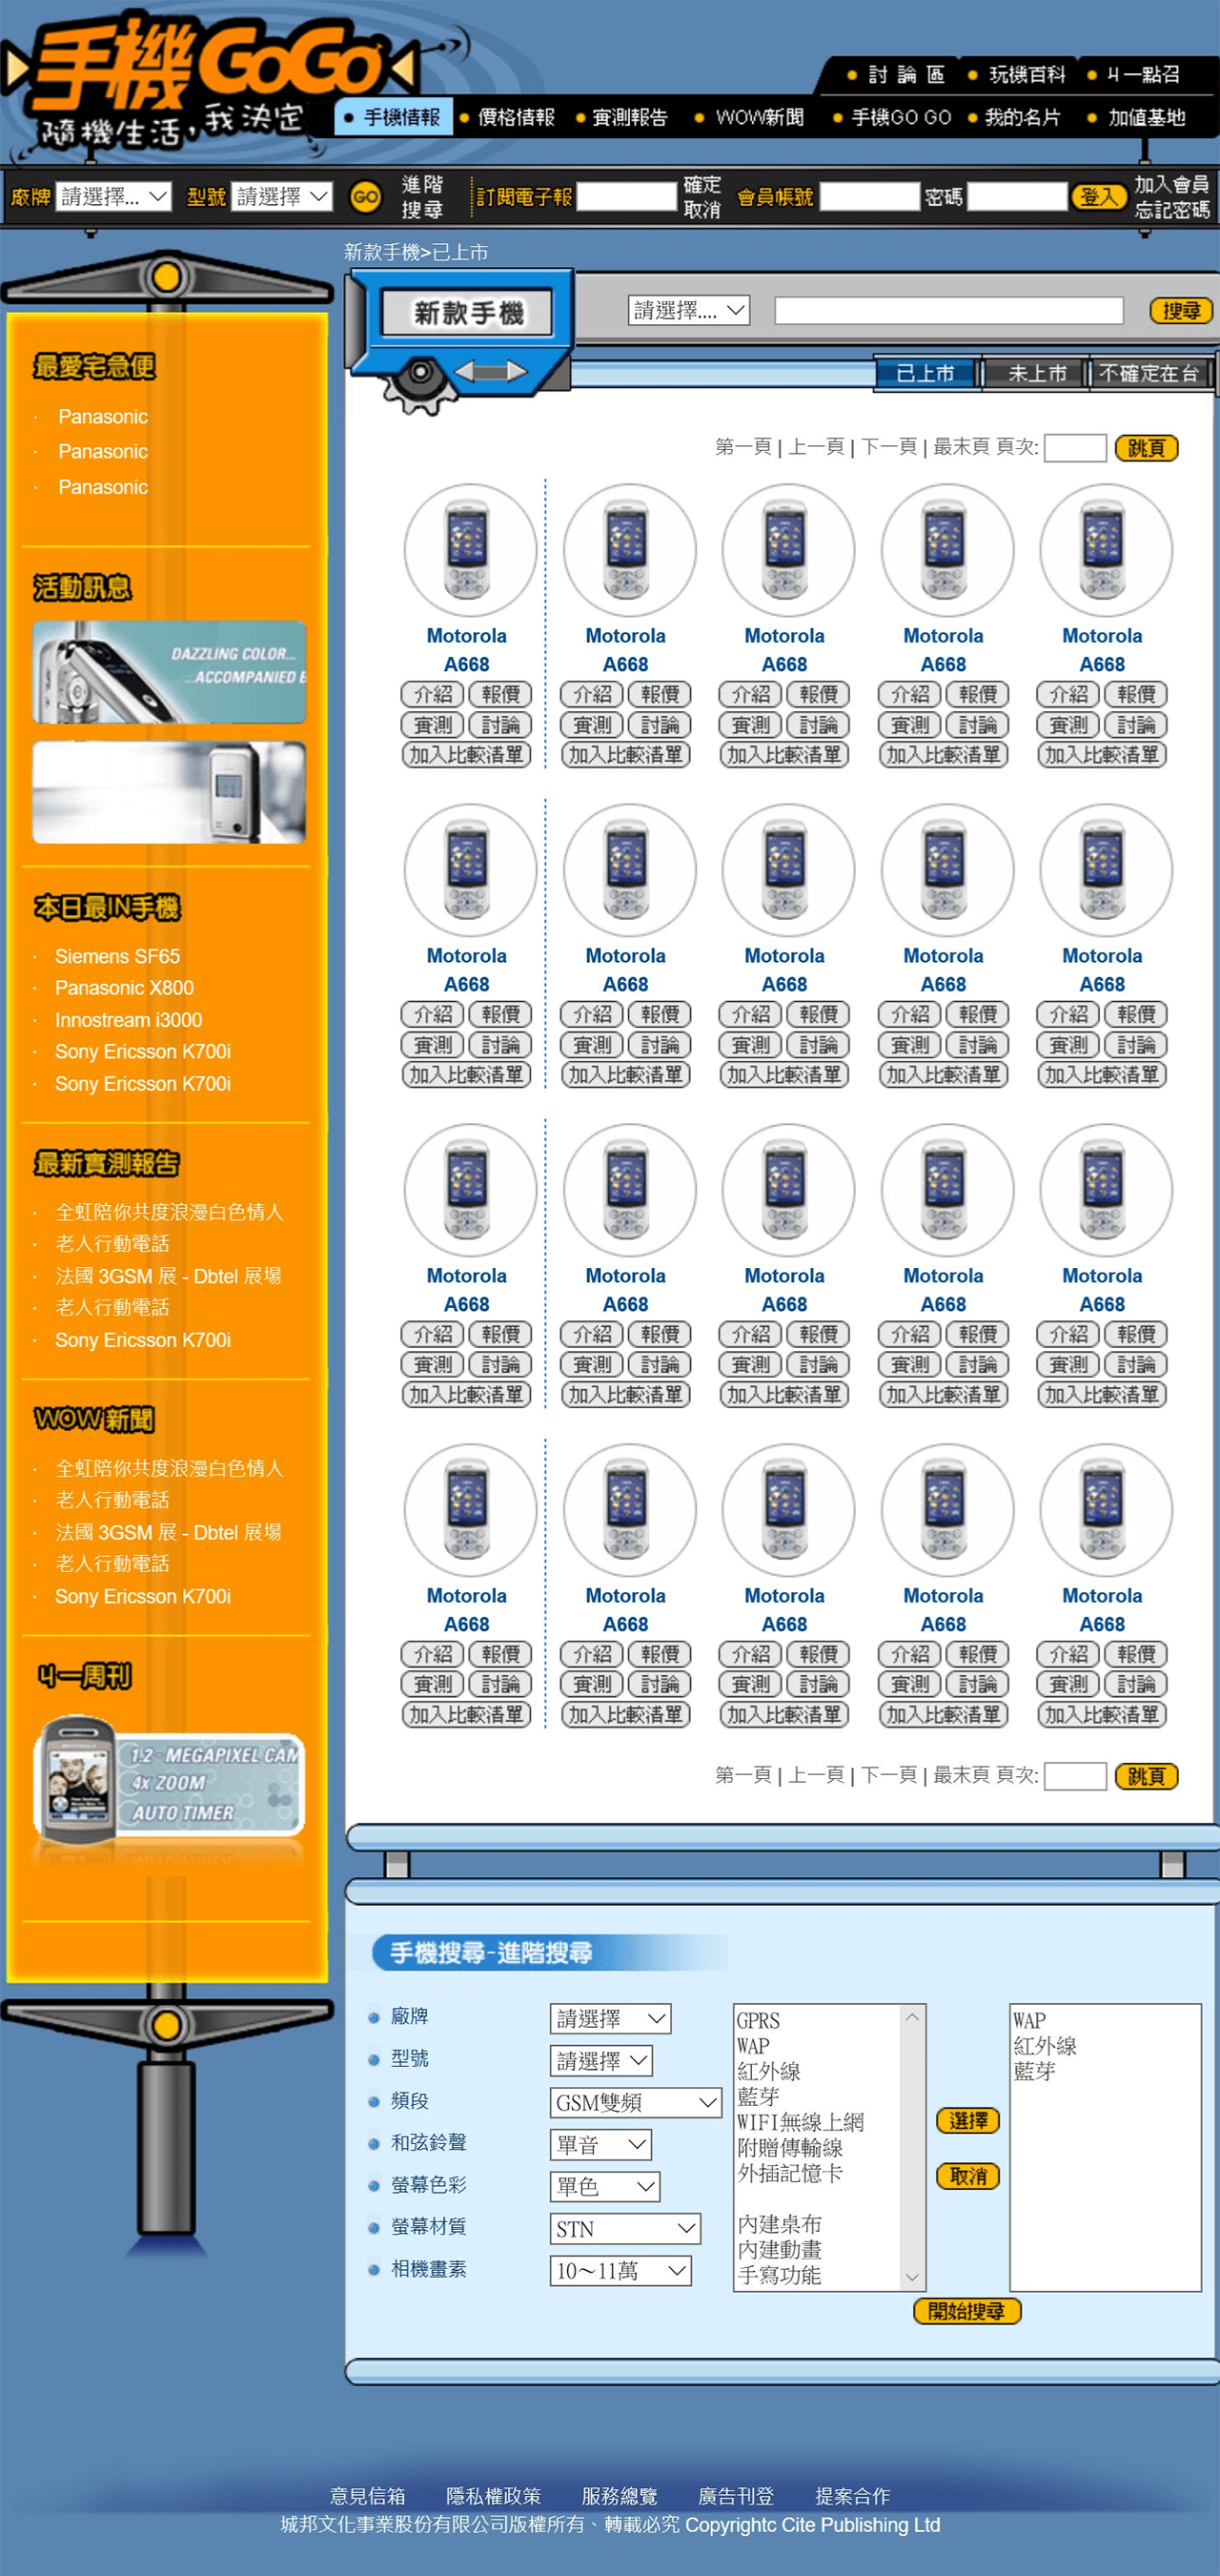Click top 最末頁 pagination link
The width and height of the screenshot is (1220, 2576).
(x=961, y=447)
